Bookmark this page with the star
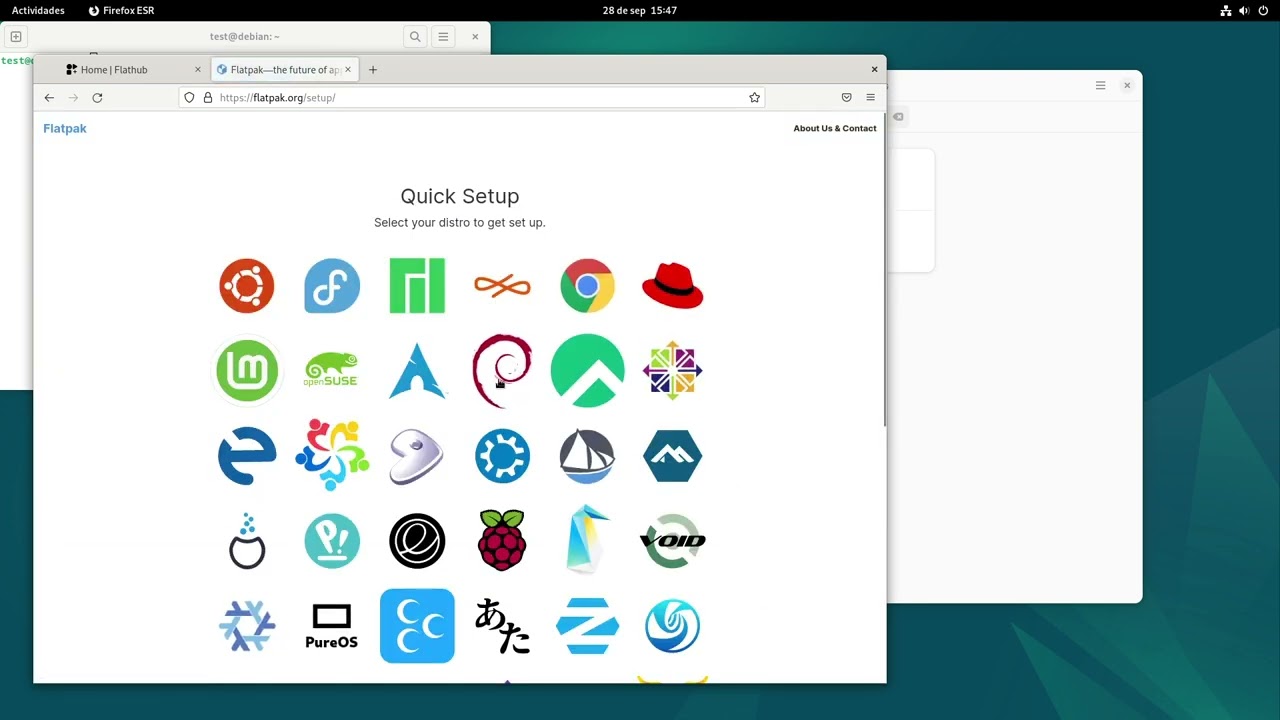The width and height of the screenshot is (1280, 720). [x=755, y=97]
